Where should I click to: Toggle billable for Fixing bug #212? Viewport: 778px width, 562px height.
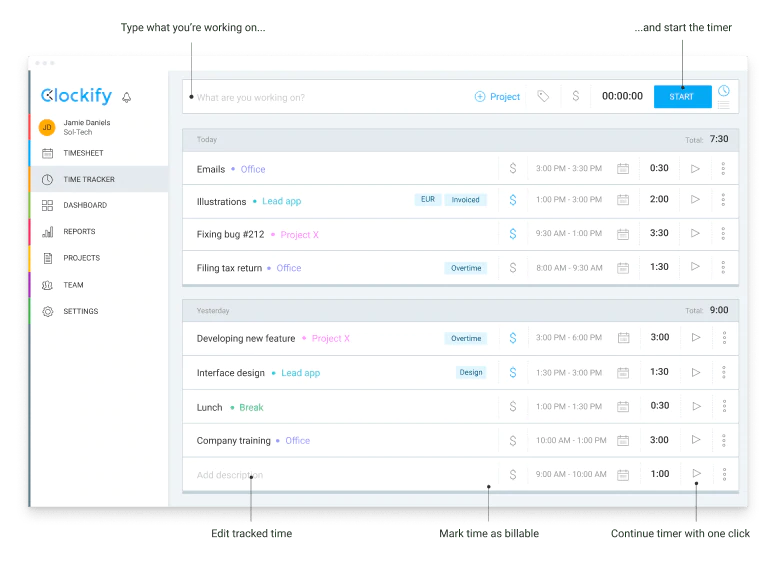(513, 234)
